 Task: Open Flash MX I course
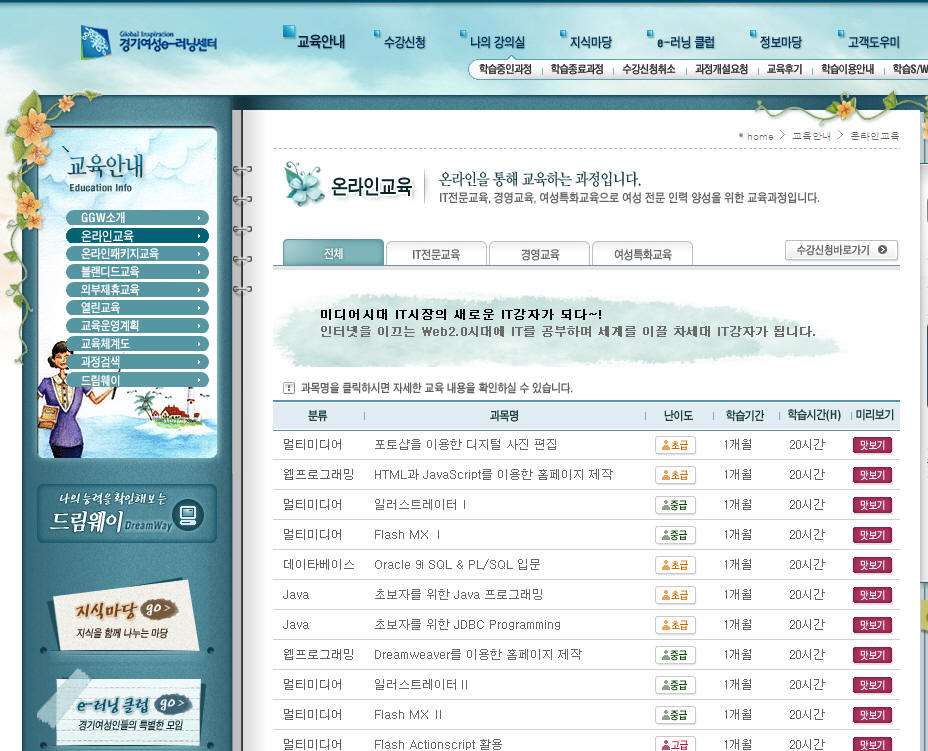(407, 535)
